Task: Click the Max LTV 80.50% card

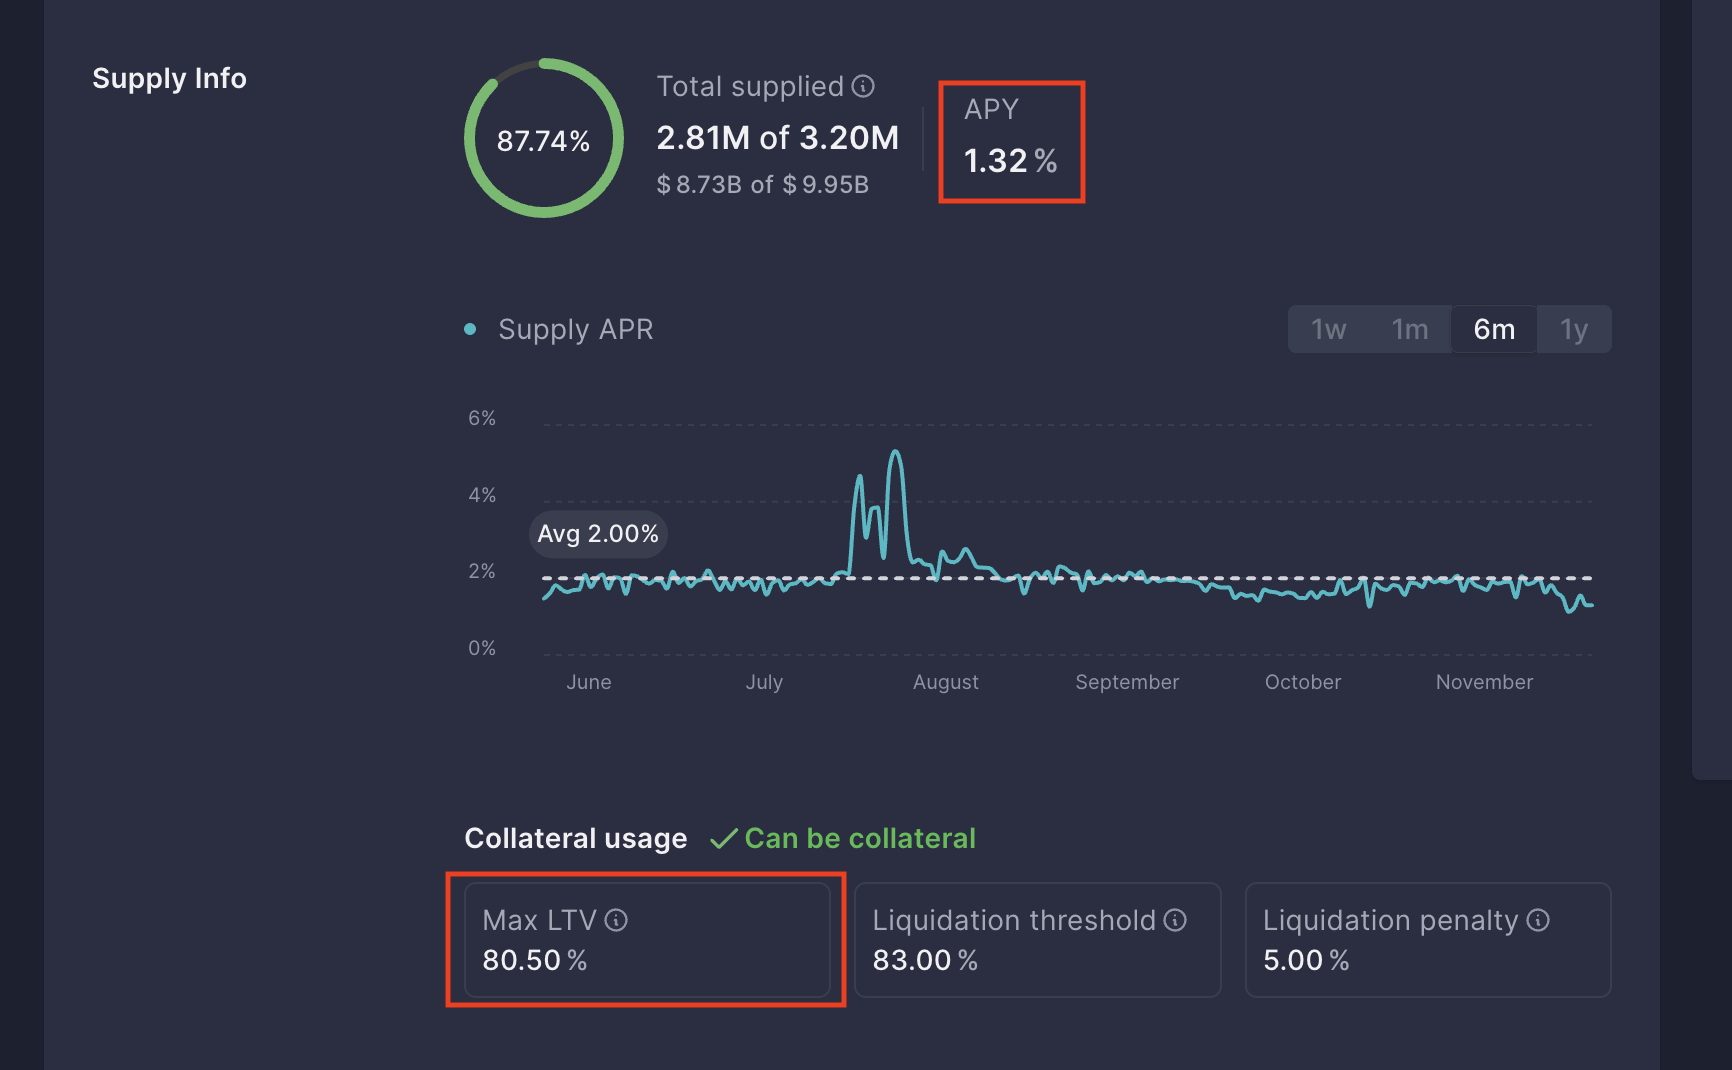Action: point(647,940)
